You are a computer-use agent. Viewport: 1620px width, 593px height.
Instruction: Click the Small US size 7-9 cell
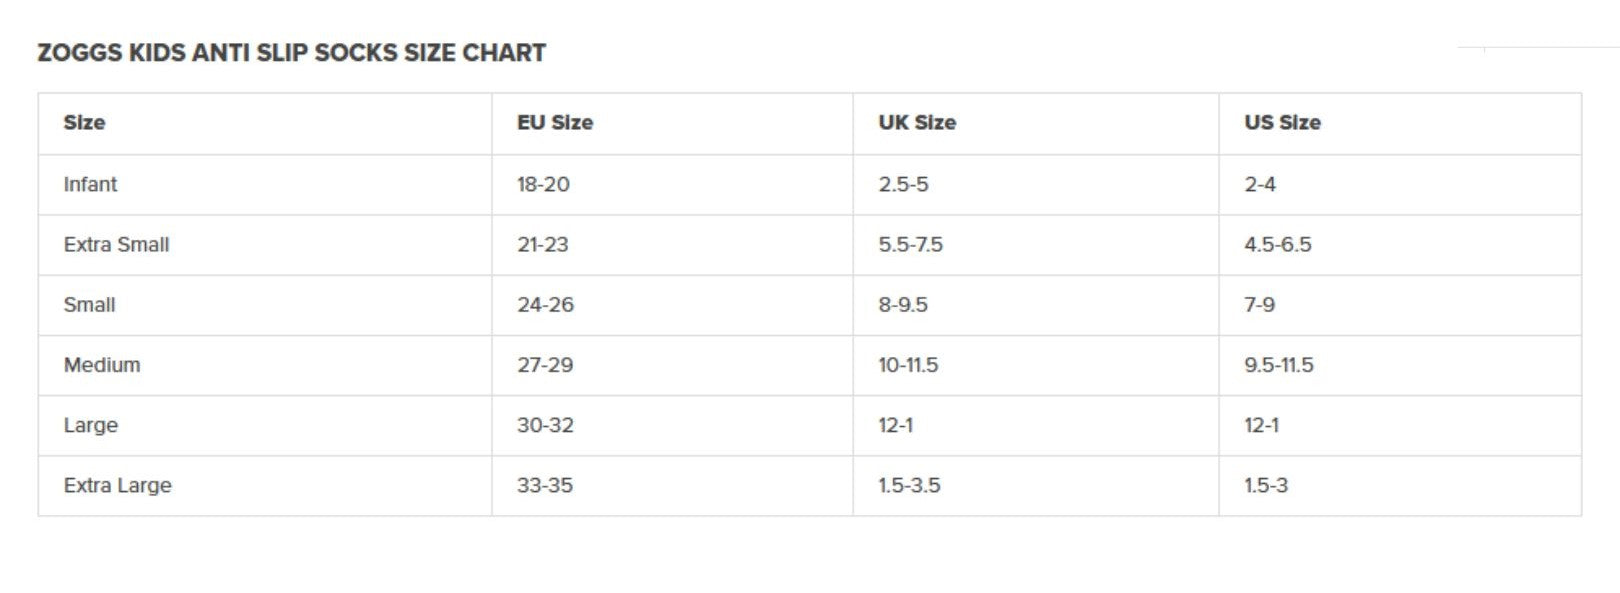(x=1259, y=305)
